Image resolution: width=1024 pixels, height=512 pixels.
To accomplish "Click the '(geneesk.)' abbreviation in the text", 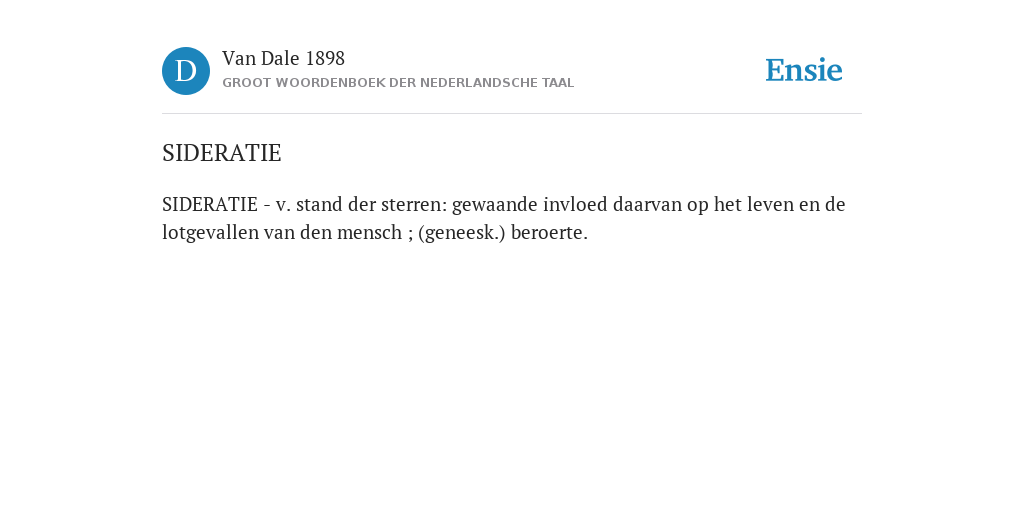I will 462,232.
